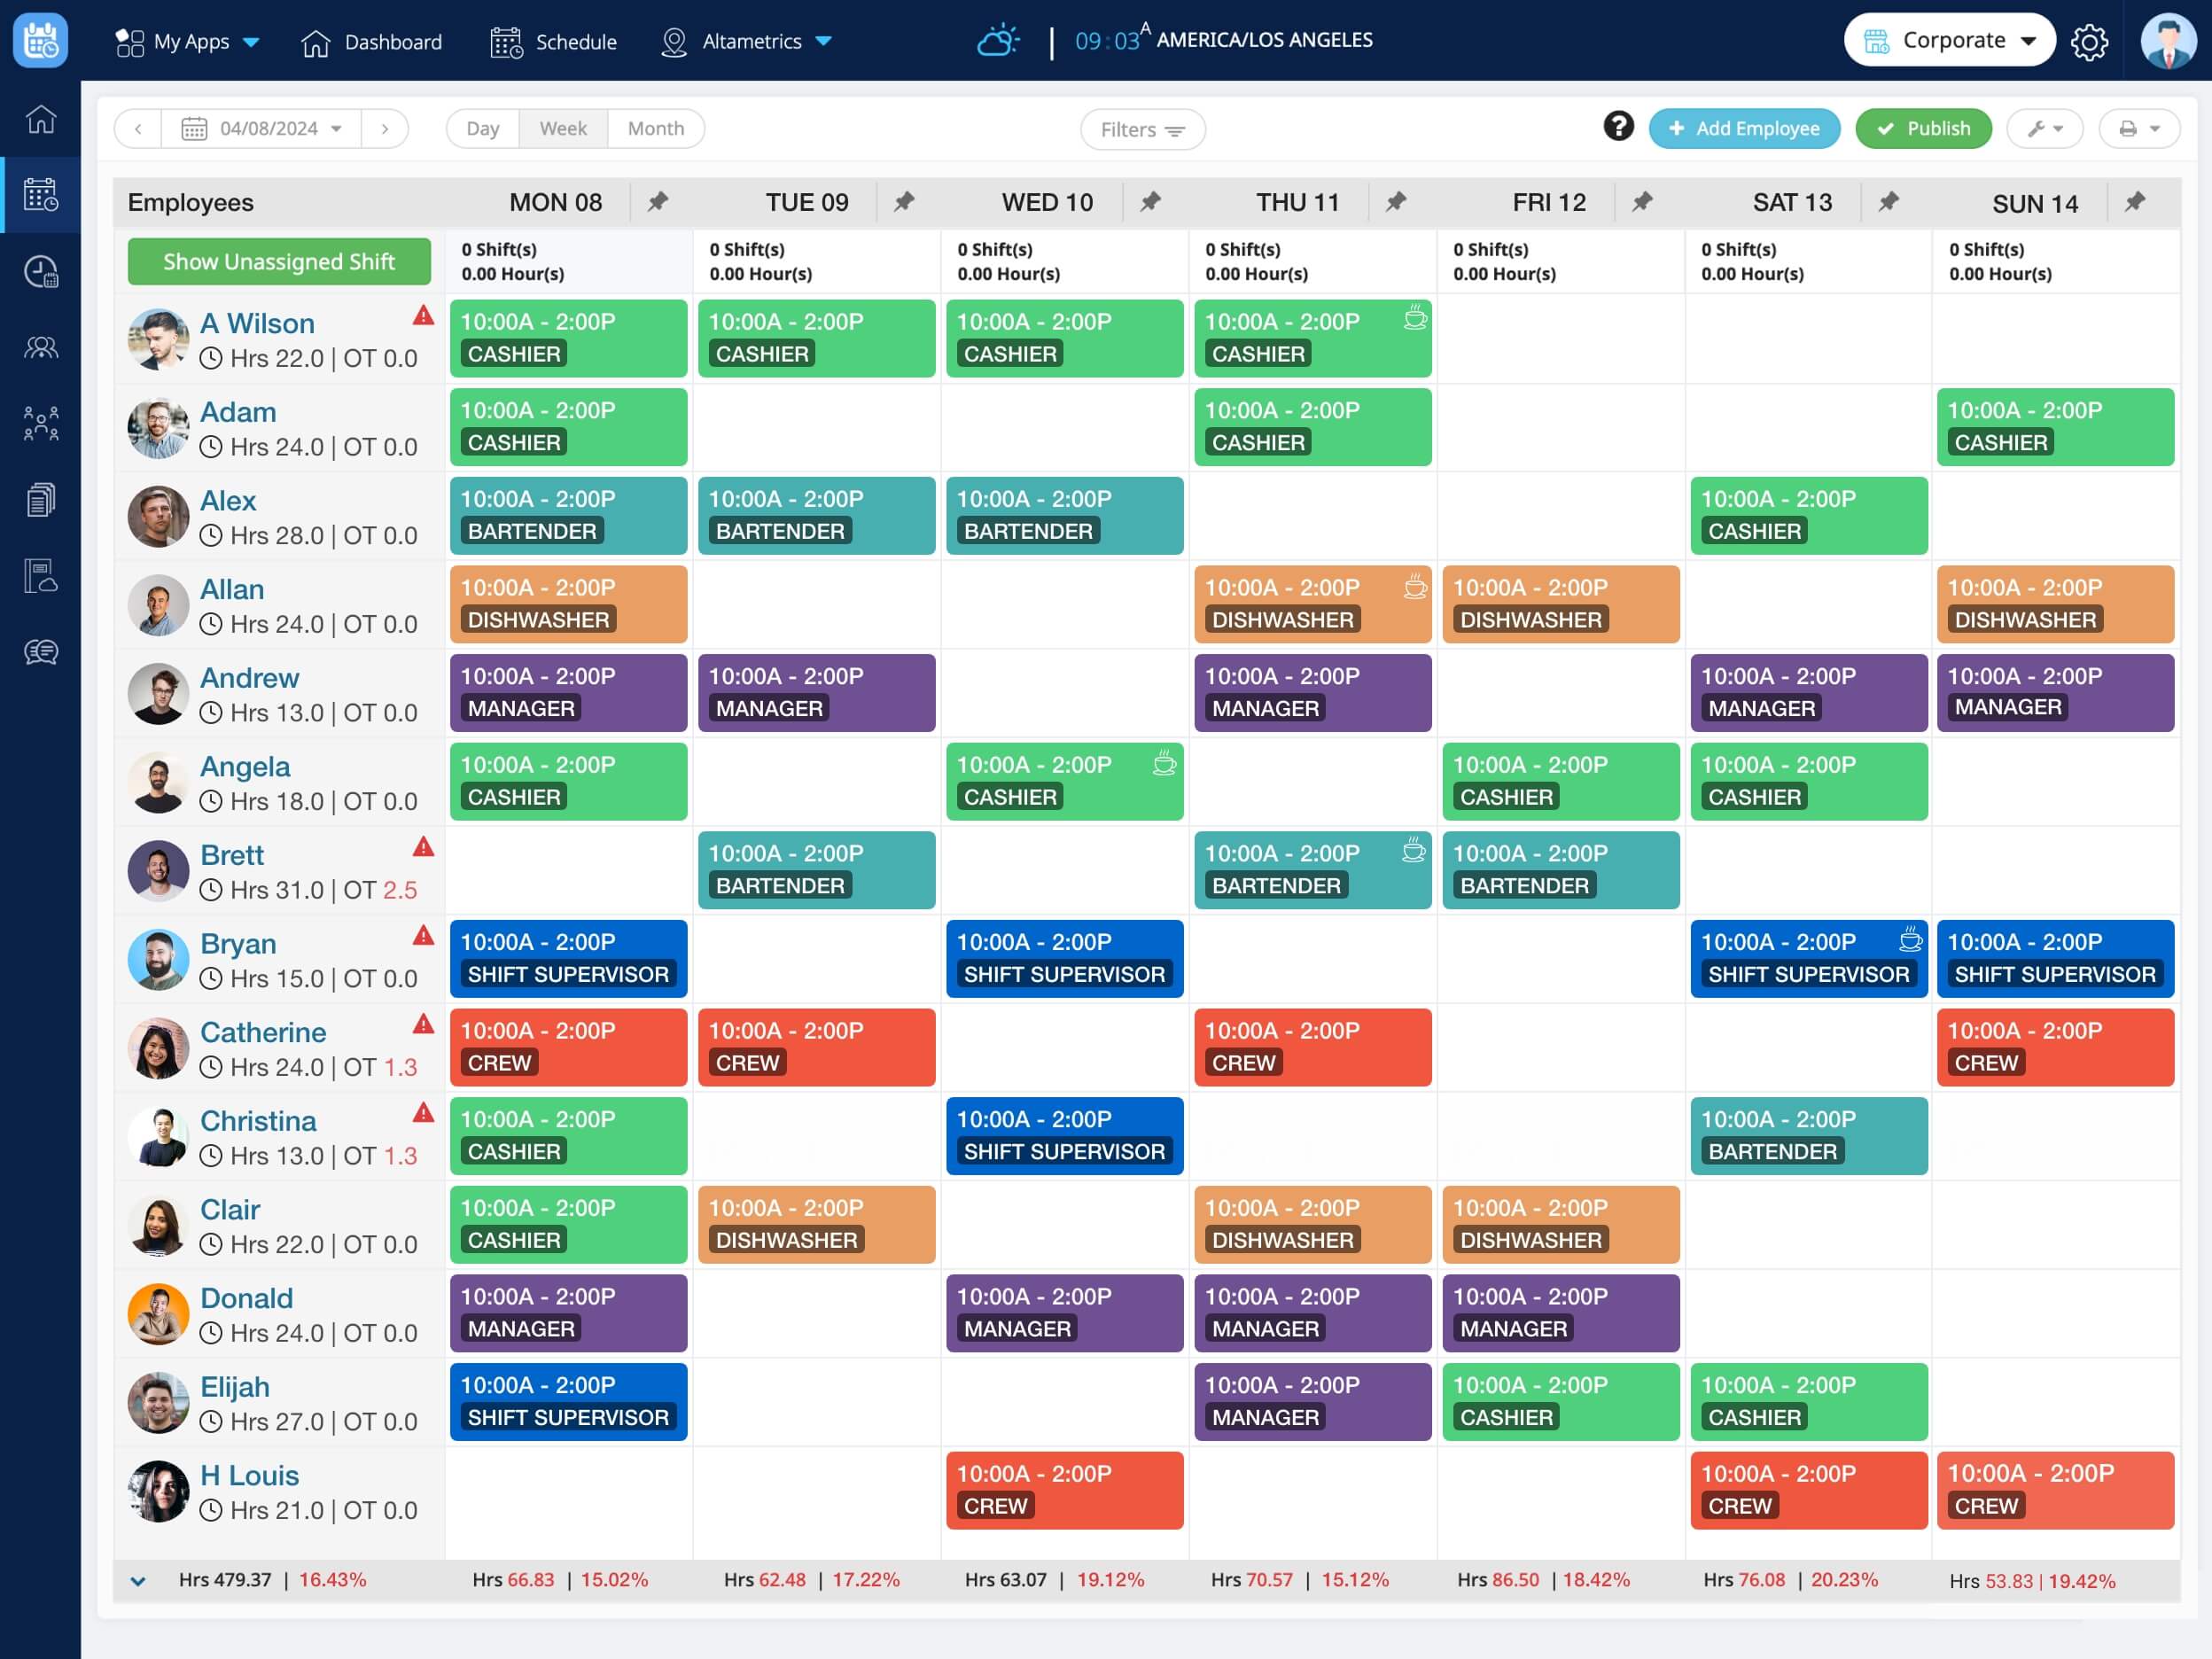Switch to the Month view tab
Screen dimensions: 2212x1659
click(655, 129)
